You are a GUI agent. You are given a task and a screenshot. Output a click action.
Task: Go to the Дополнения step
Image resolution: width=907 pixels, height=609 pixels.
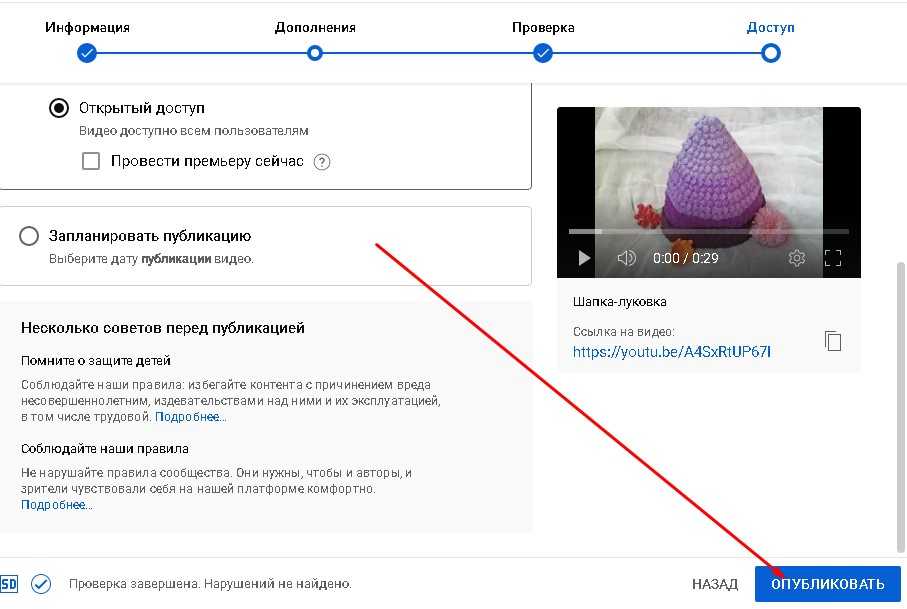coord(315,53)
